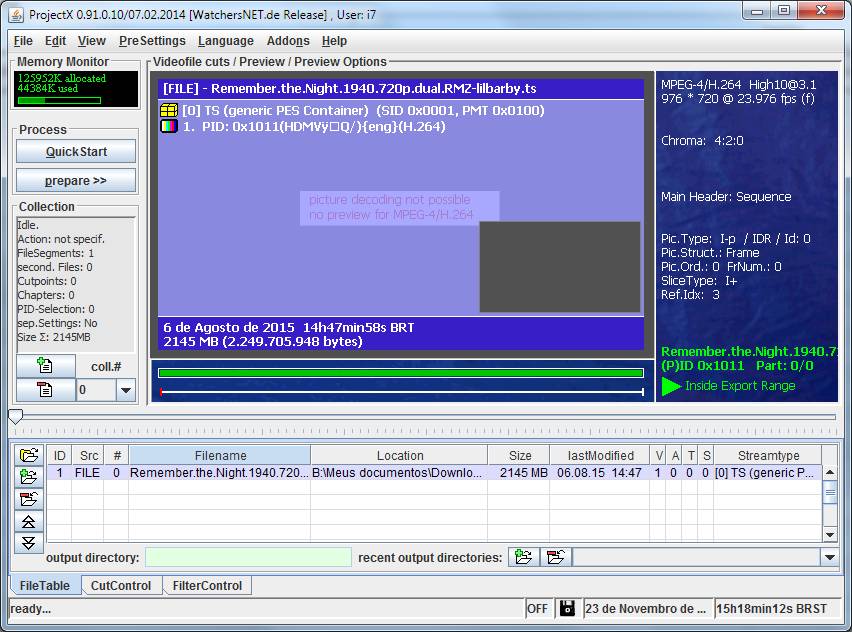Viewport: 852px width, 632px height.
Task: Add a recent output directory
Action: [524, 557]
